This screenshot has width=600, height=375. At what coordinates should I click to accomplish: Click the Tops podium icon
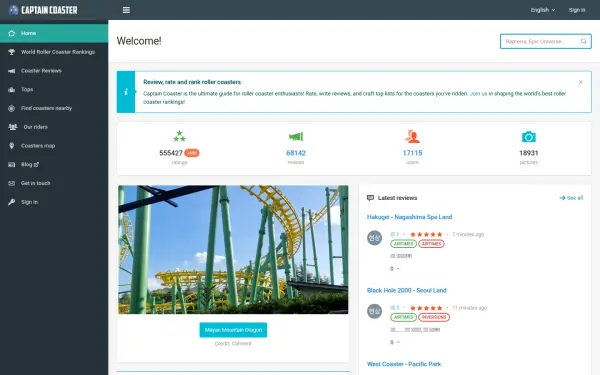(x=11, y=90)
